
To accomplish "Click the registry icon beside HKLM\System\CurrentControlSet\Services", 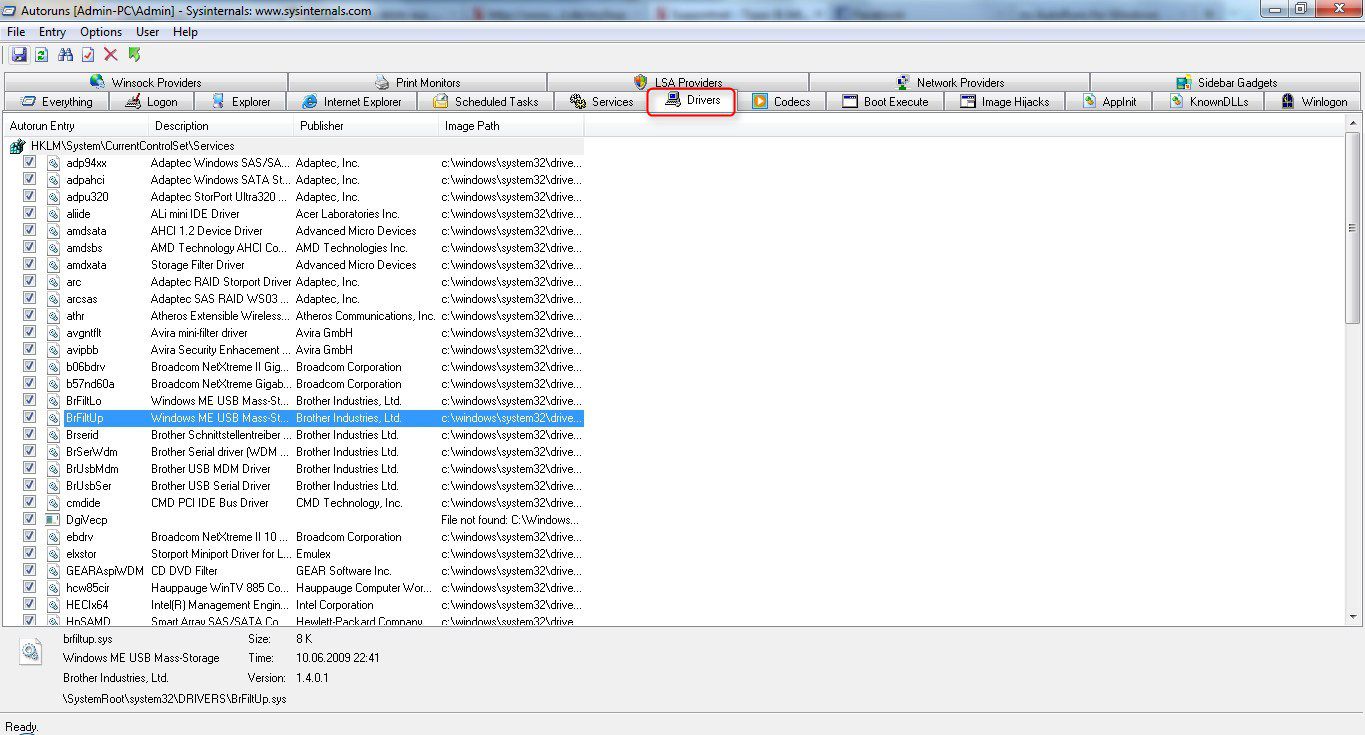I will (x=17, y=146).
